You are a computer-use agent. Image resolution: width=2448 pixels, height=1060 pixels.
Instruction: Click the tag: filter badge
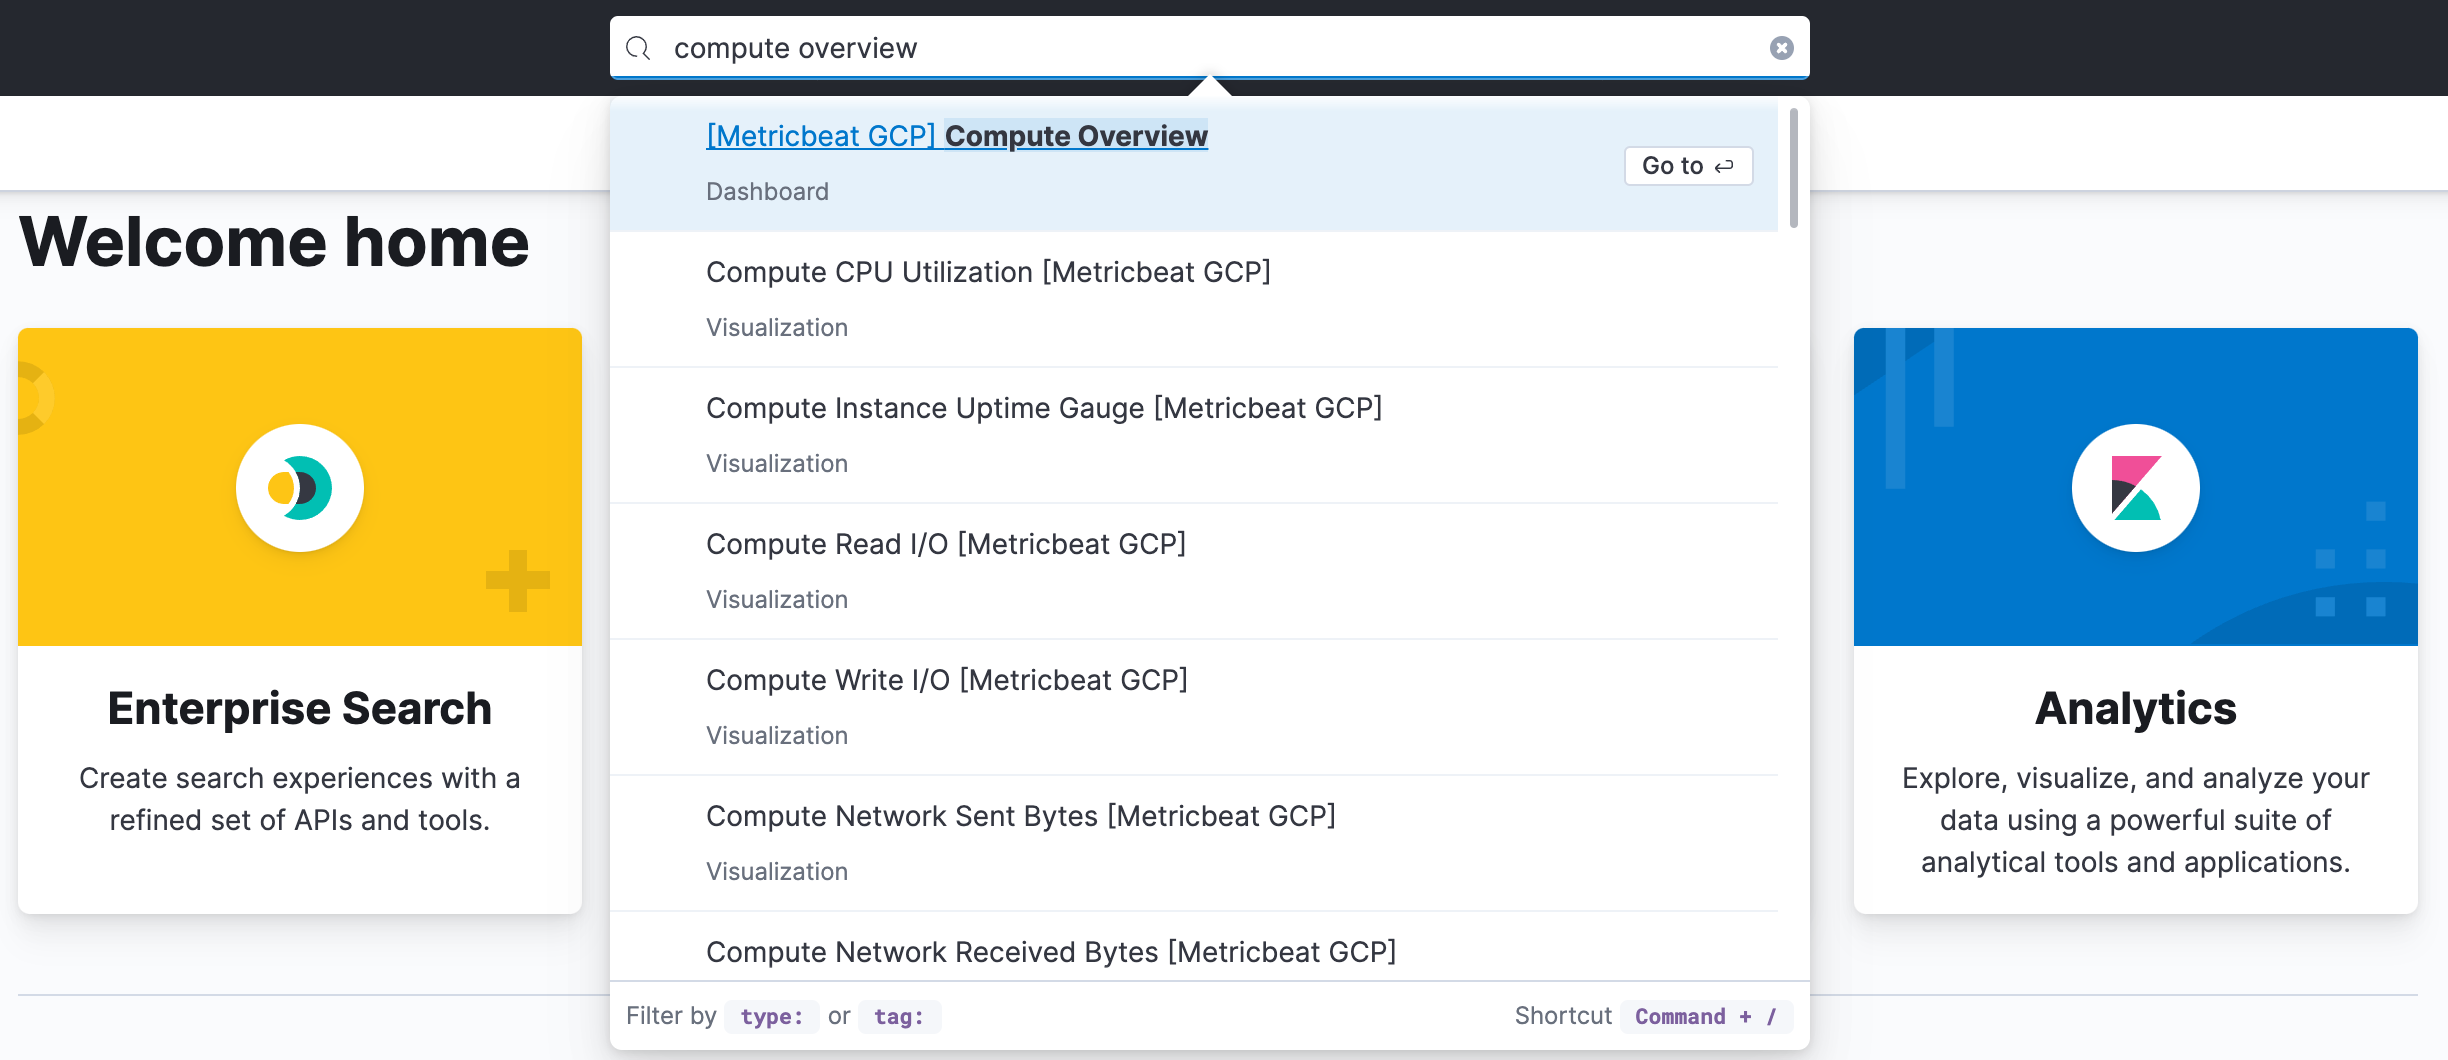pyautogui.click(x=899, y=1017)
